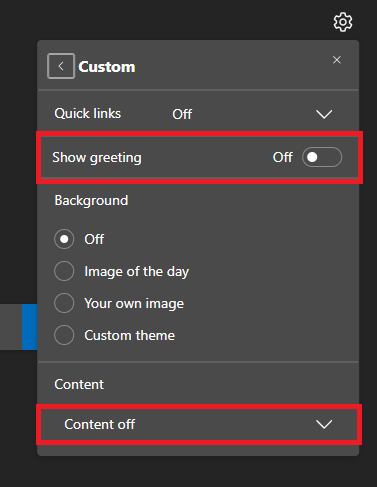Close the Custom settings panel
The height and width of the screenshot is (487, 377).
tap(337, 60)
